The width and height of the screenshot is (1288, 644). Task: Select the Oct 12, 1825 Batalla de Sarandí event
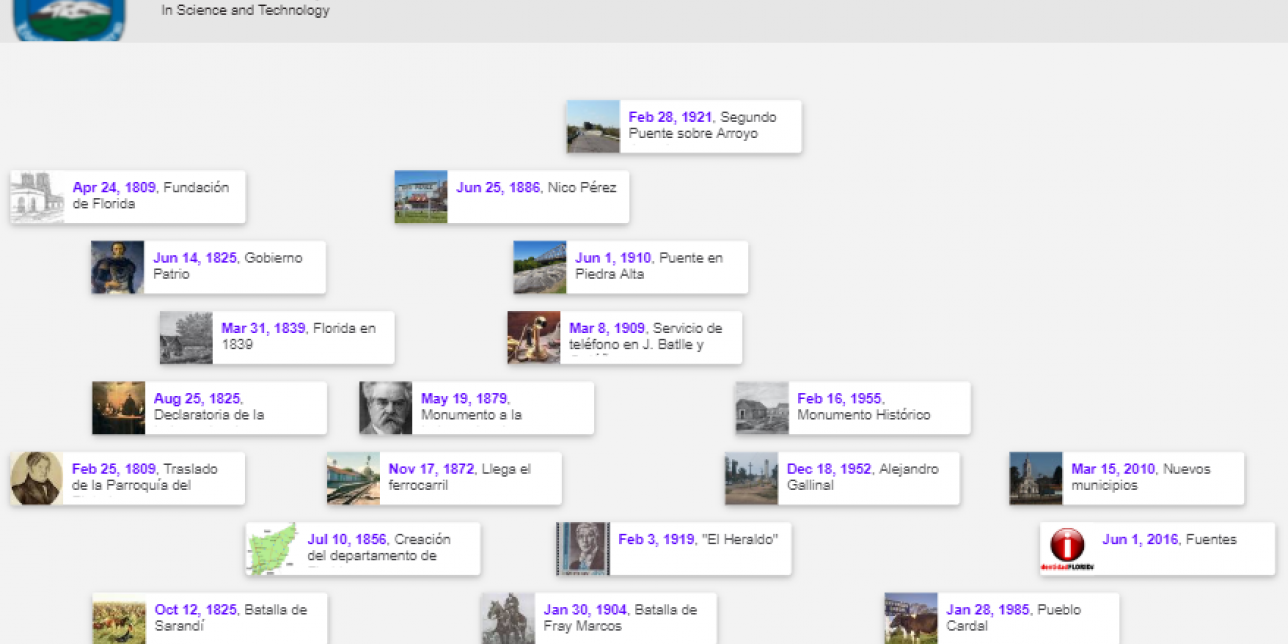(x=235, y=617)
